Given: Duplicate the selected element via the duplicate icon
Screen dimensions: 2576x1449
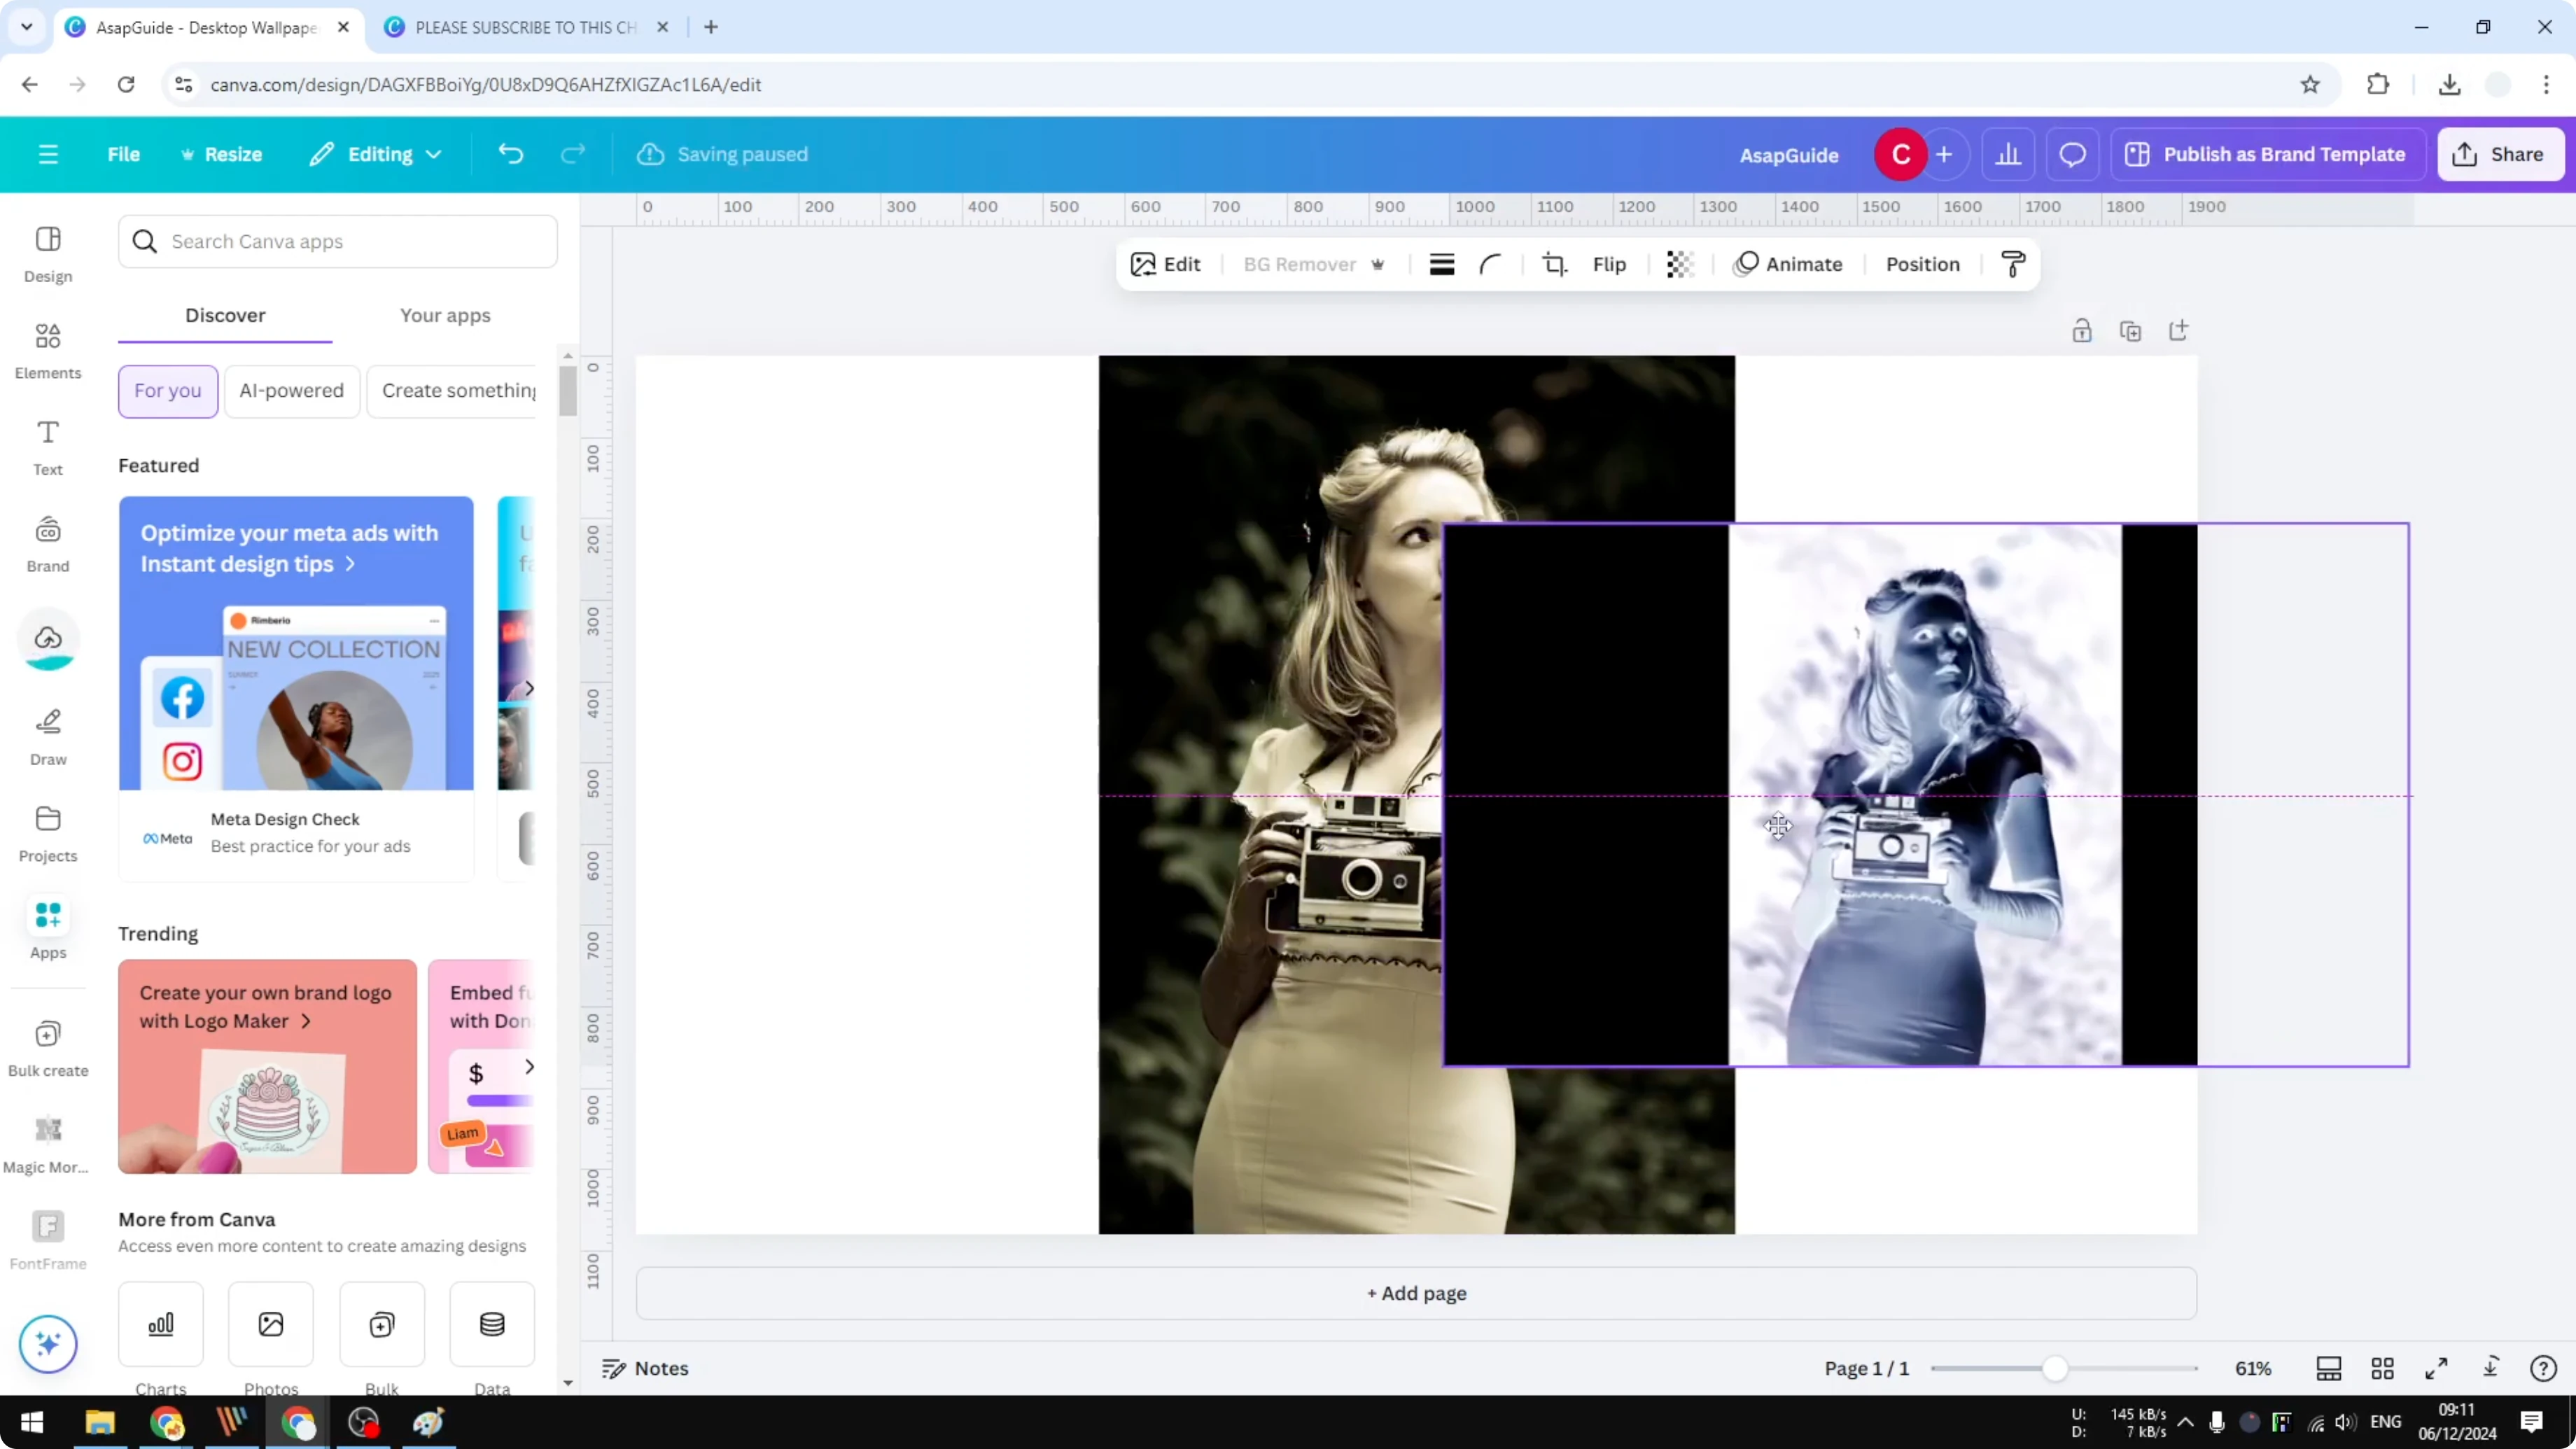Looking at the screenshot, I should [x=2131, y=330].
